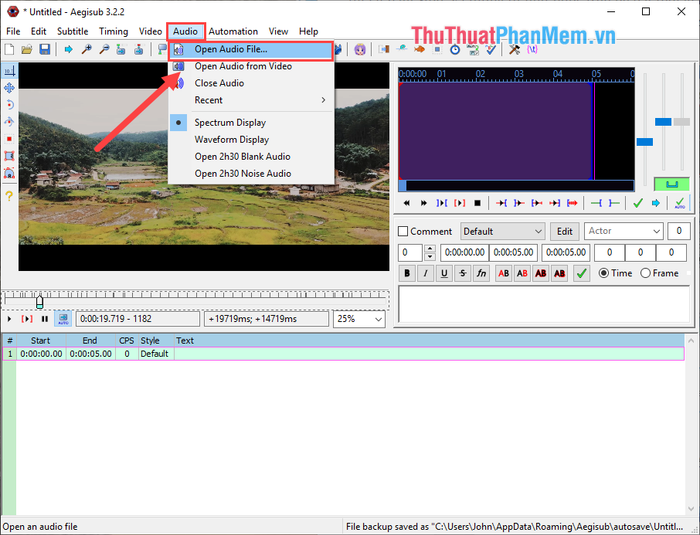The height and width of the screenshot is (535, 700).
Task: Click the Jump to frame arrow icon
Action: click(x=68, y=49)
